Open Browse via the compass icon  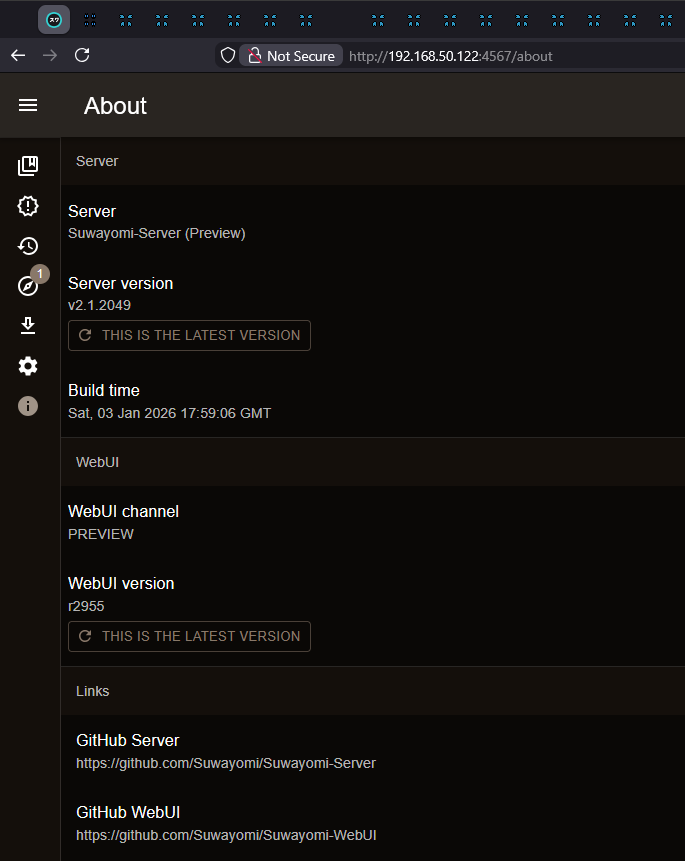click(x=28, y=286)
